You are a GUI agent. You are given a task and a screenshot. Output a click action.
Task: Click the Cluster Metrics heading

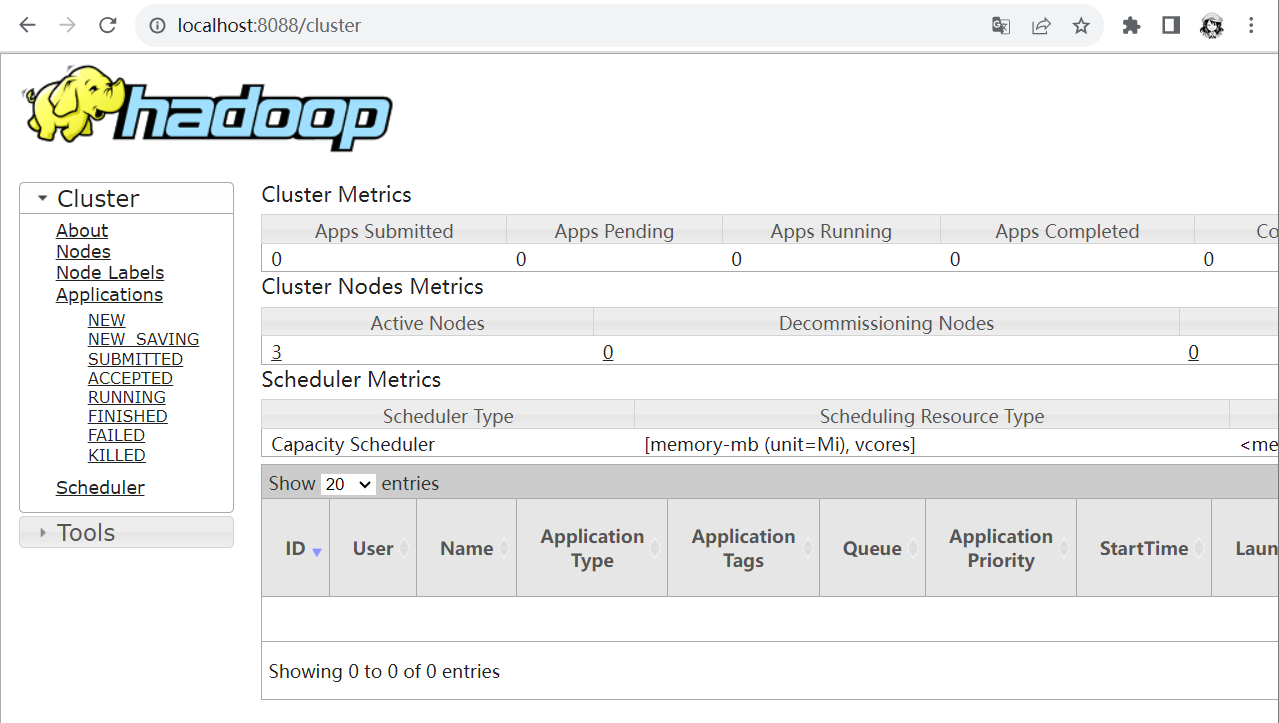coord(337,194)
